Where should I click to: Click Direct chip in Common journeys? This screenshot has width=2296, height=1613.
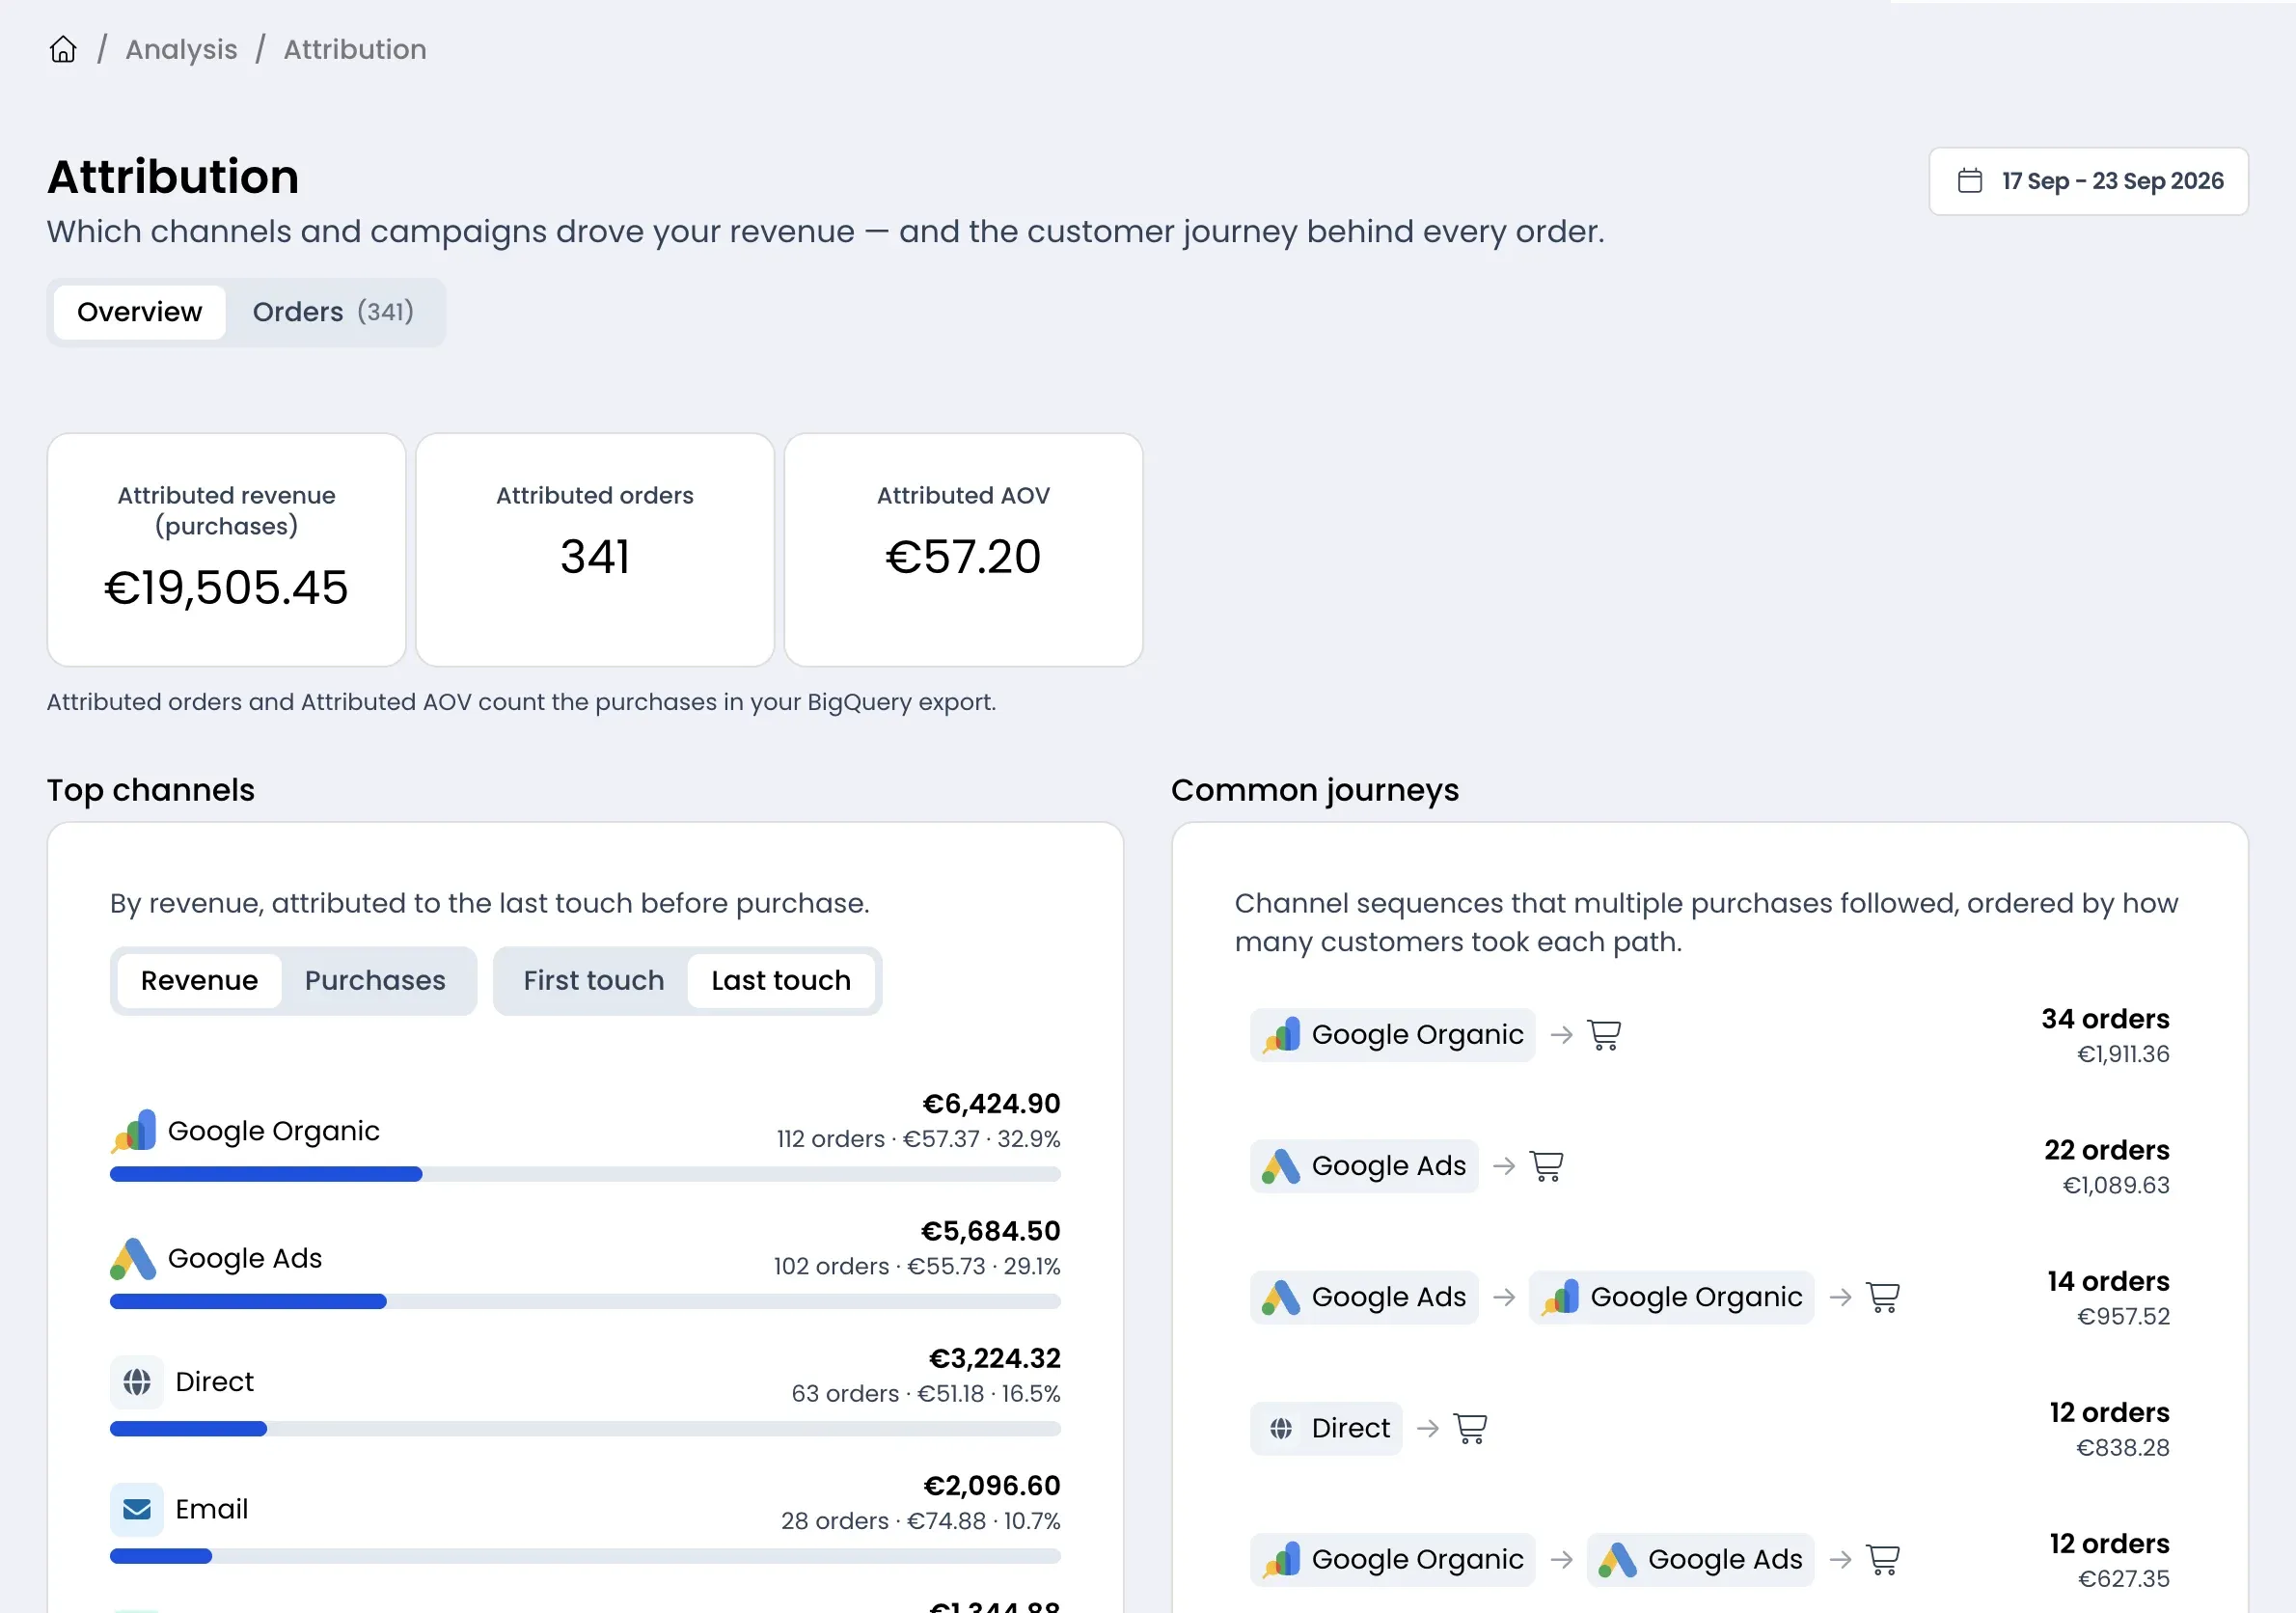tap(1326, 1428)
